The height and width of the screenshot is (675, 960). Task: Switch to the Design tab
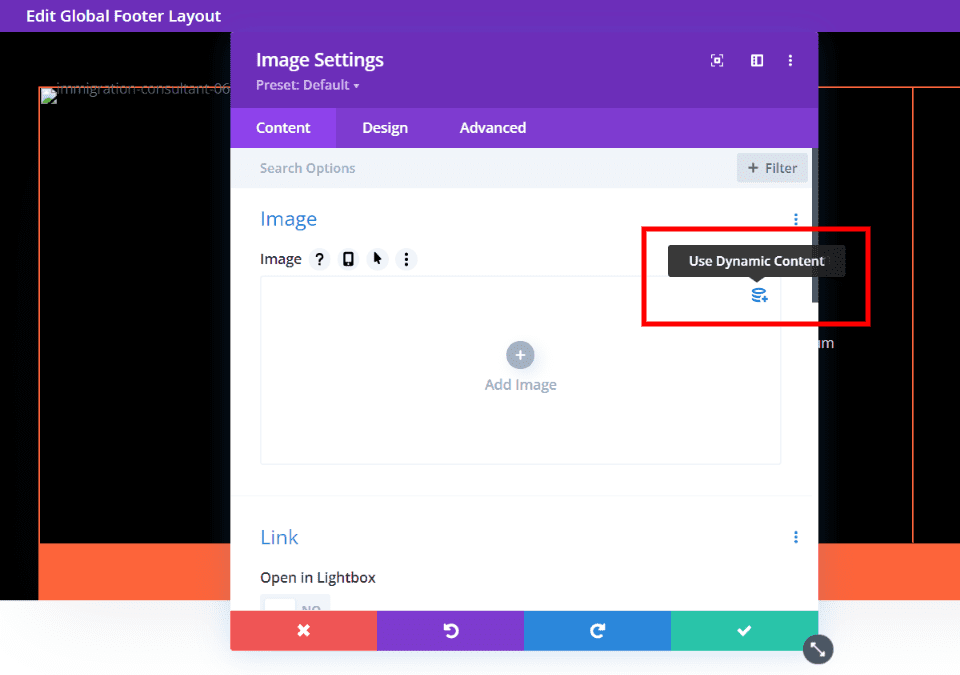385,127
